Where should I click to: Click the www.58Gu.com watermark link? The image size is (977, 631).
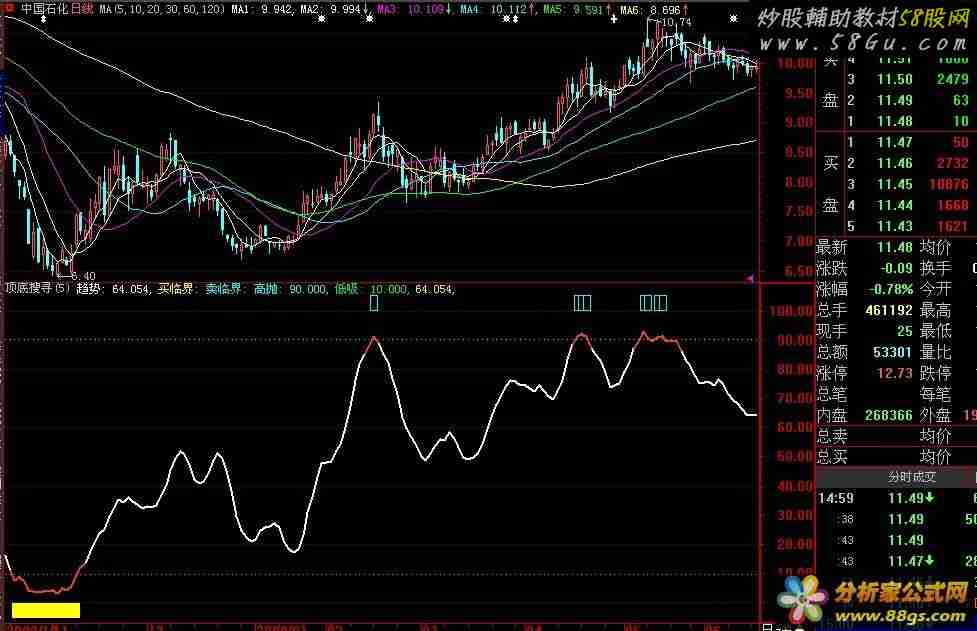tap(863, 46)
